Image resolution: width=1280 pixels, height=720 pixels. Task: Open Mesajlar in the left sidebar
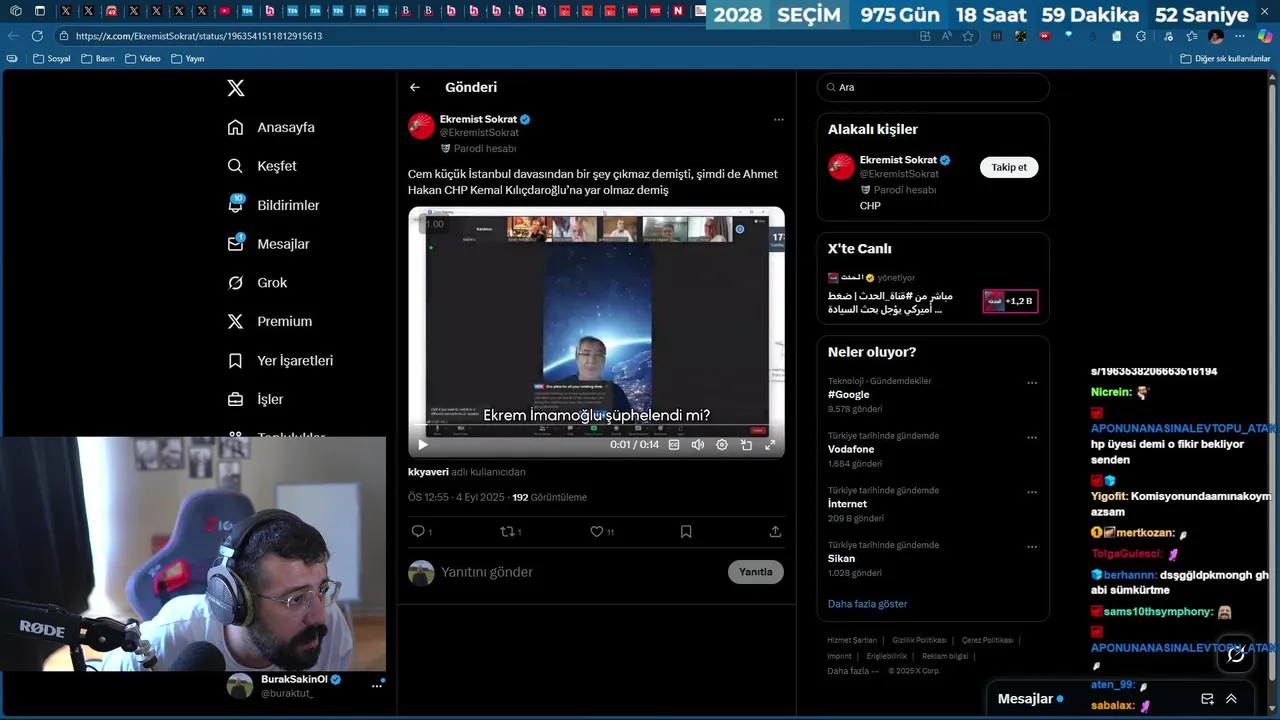[269, 244]
